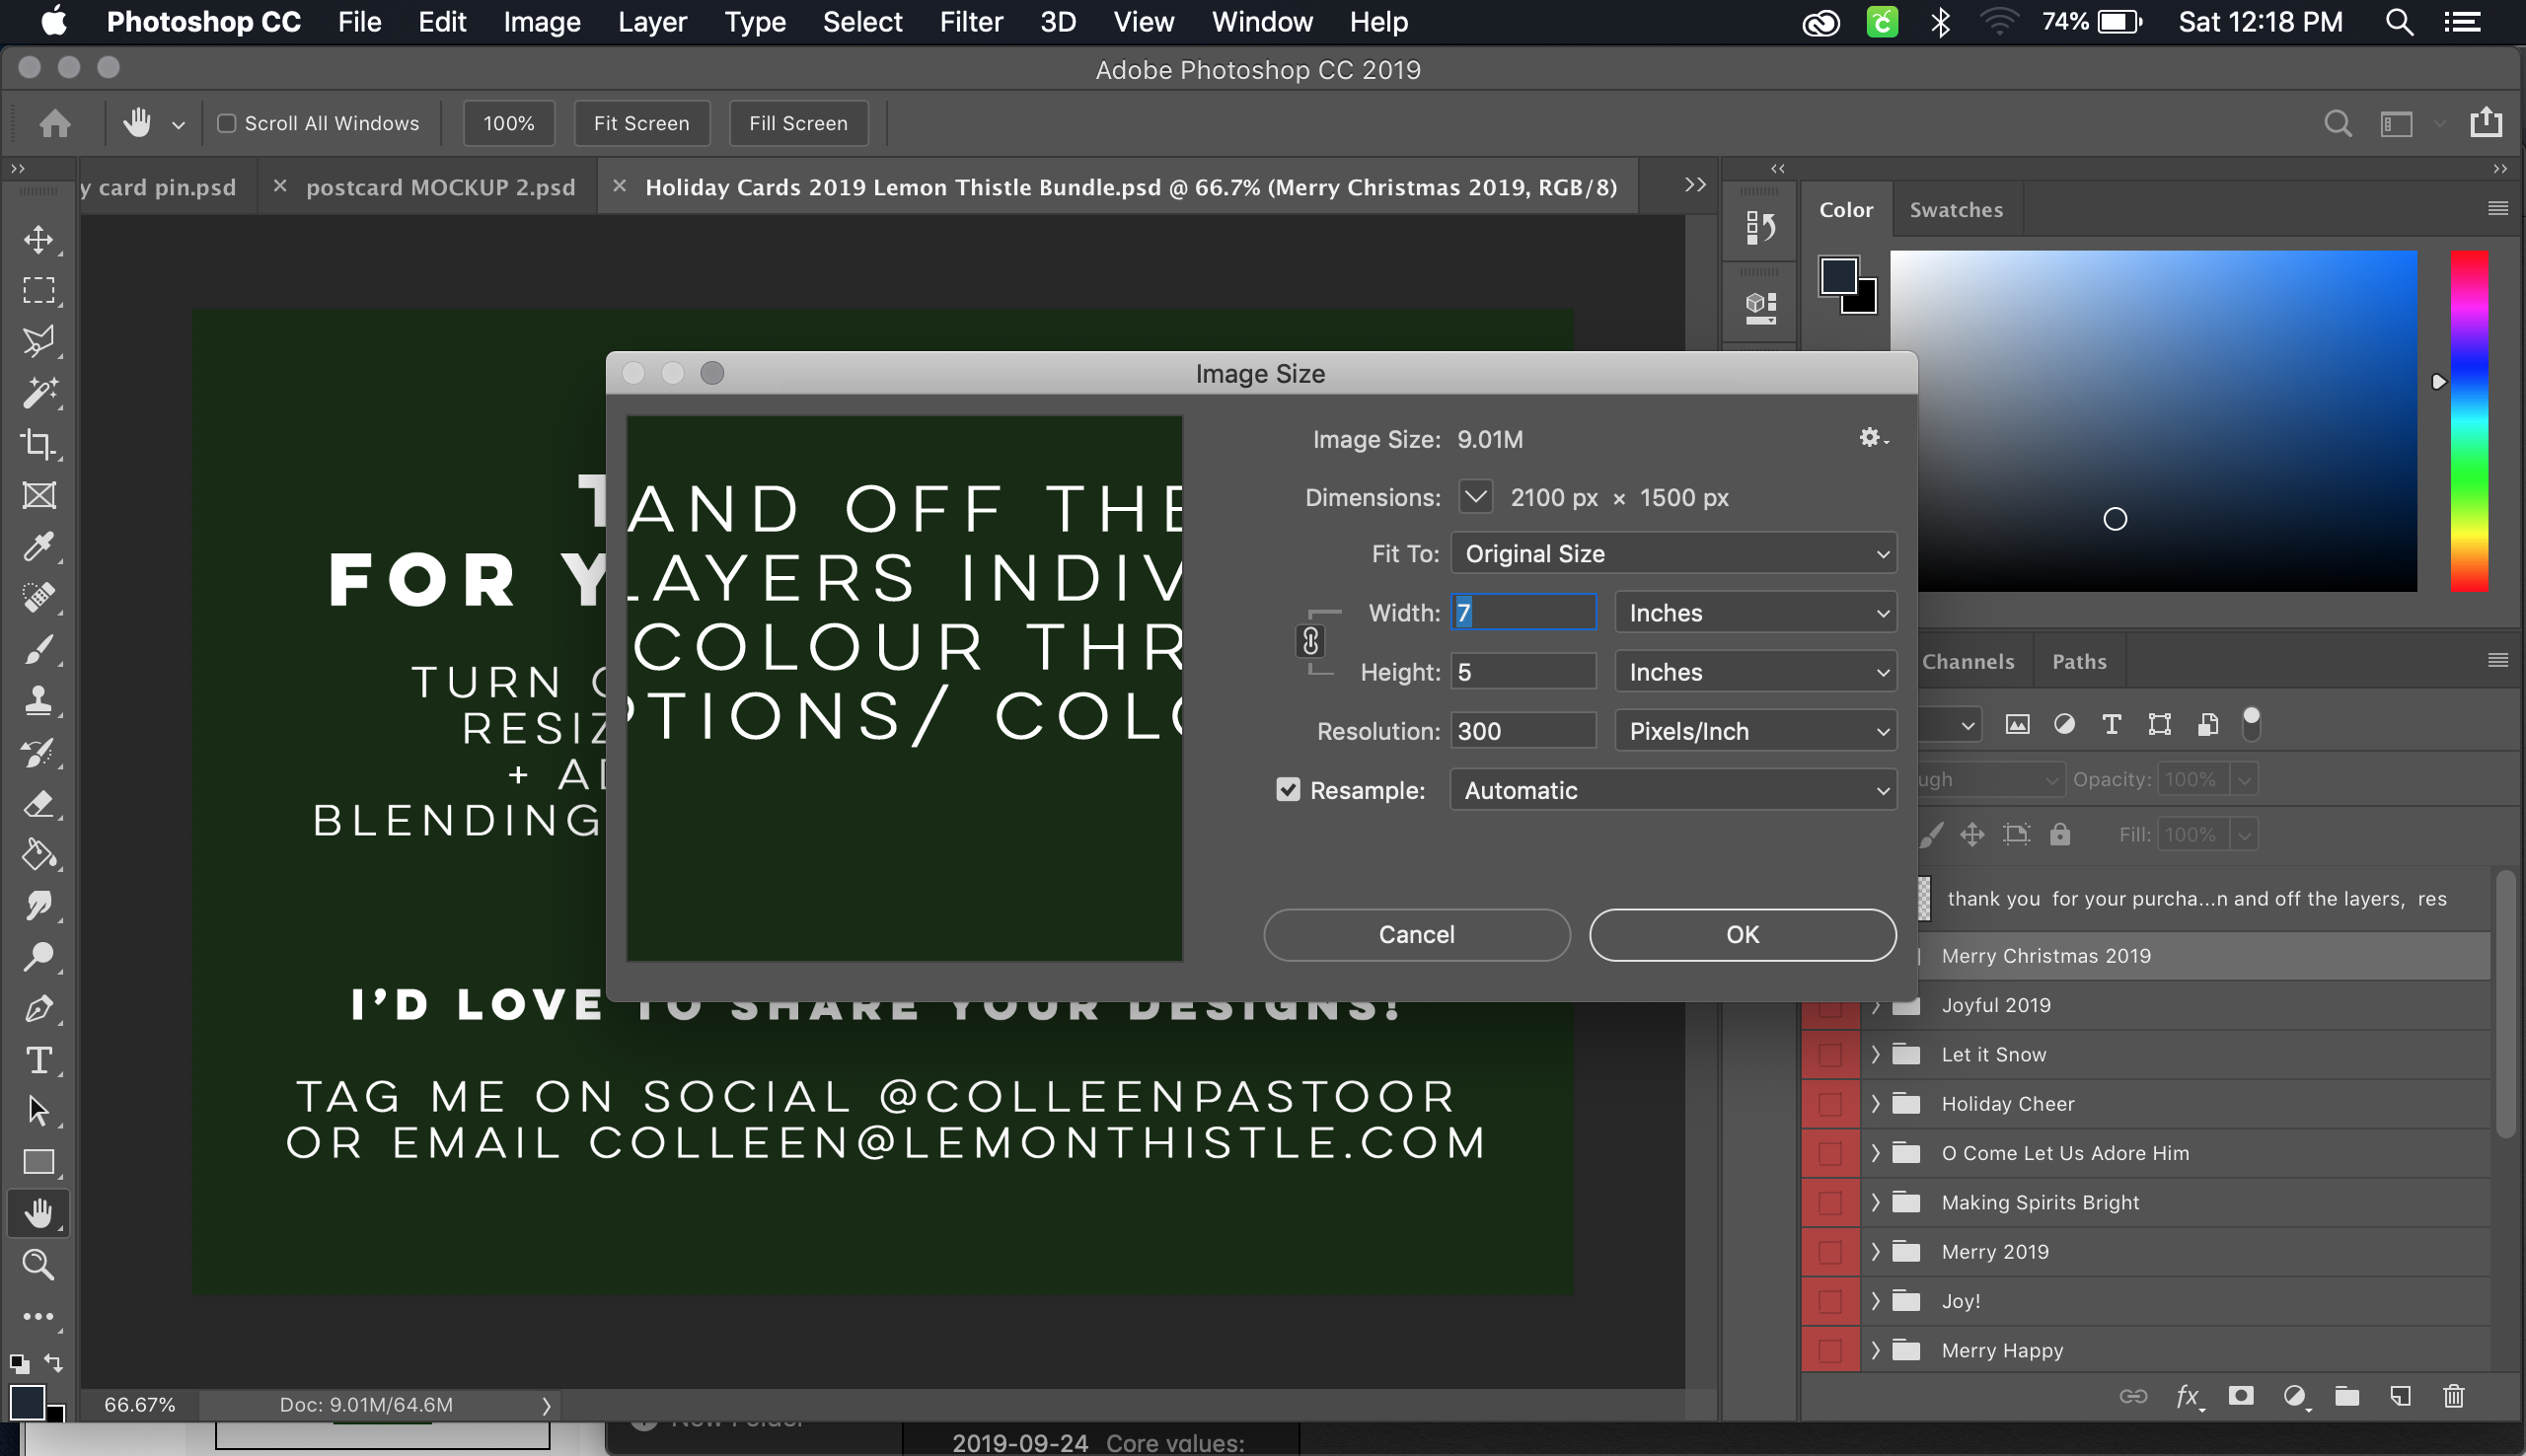Open the Fit To dropdown
Image resolution: width=2526 pixels, height=1456 pixels.
click(x=1673, y=553)
